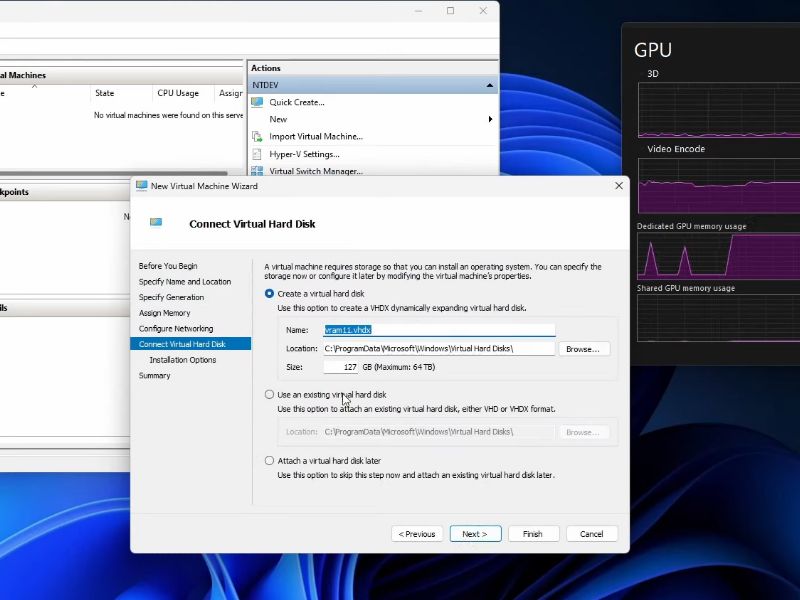Click the Next button
The image size is (800, 600).
(476, 534)
